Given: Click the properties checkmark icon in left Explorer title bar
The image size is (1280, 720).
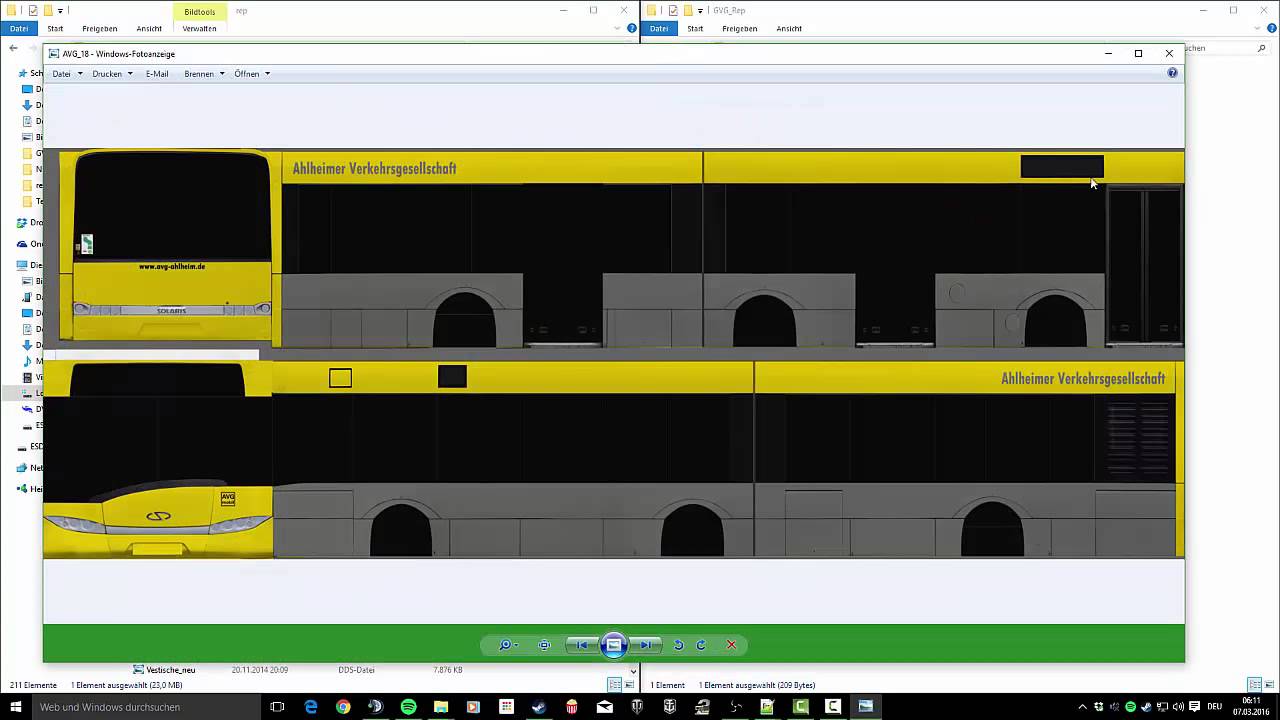Looking at the screenshot, I should click(x=33, y=11).
